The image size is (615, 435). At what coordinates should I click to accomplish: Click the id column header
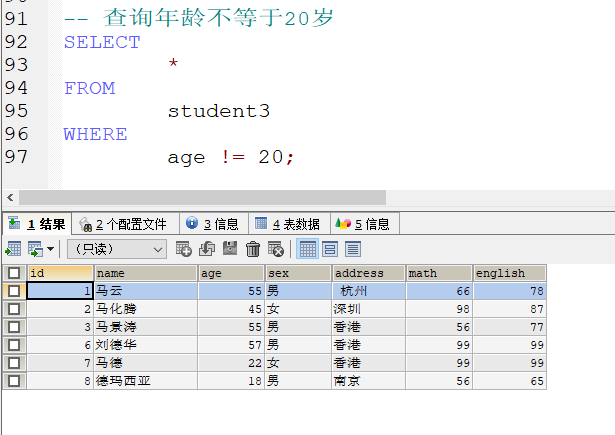[x=60, y=273]
